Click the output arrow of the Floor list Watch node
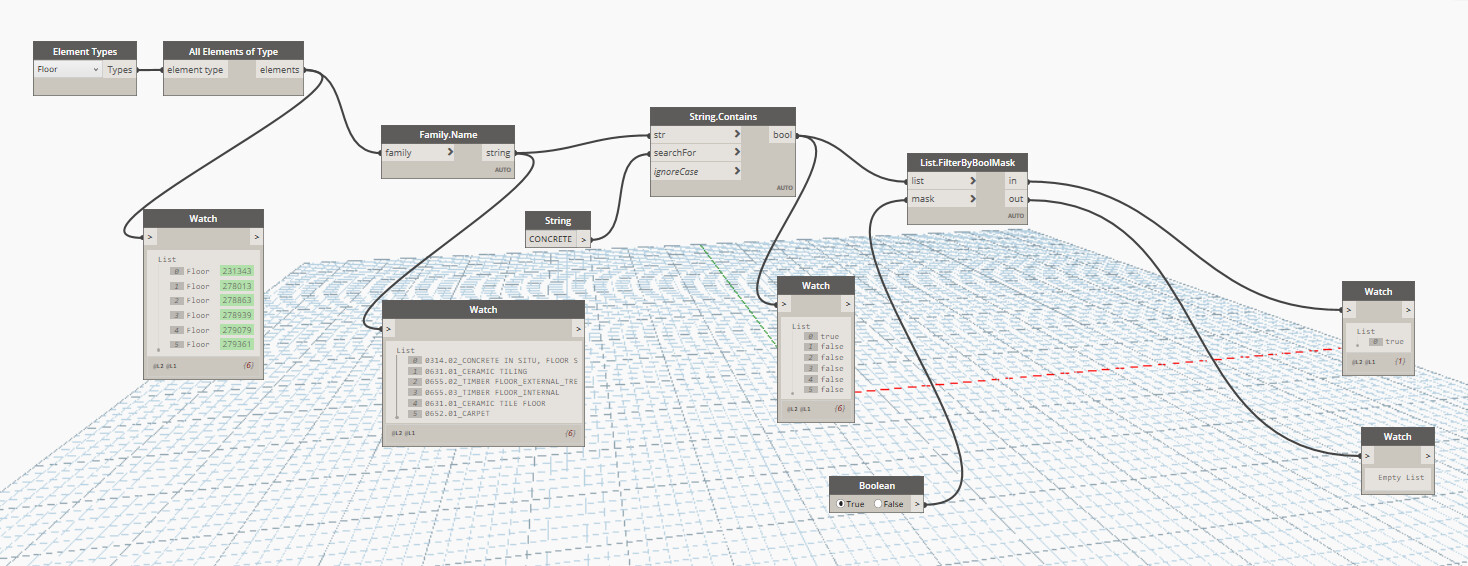The width and height of the screenshot is (1468, 566). tap(256, 237)
